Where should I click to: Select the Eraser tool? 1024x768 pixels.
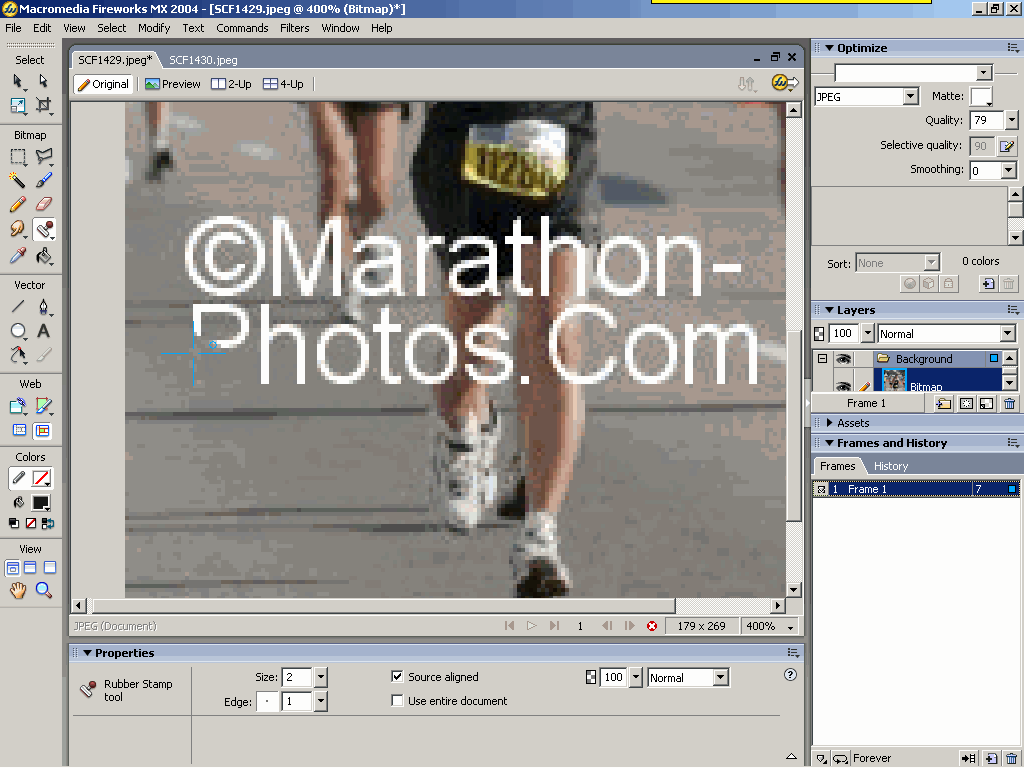(x=43, y=204)
